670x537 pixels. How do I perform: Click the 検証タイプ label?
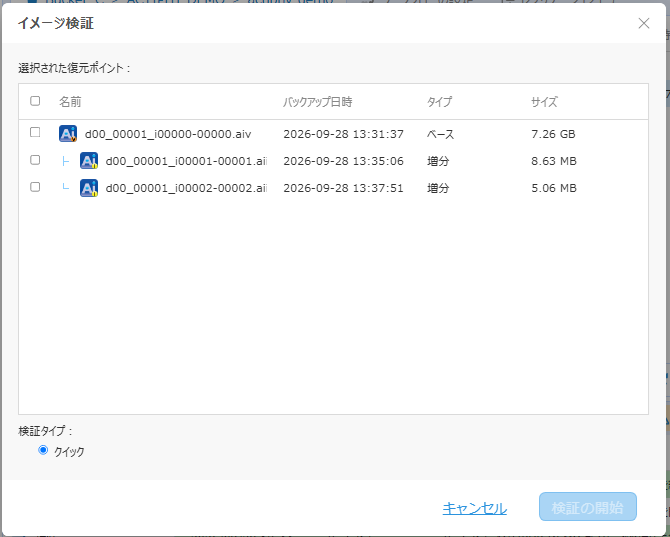pyautogui.click(x=45, y=431)
